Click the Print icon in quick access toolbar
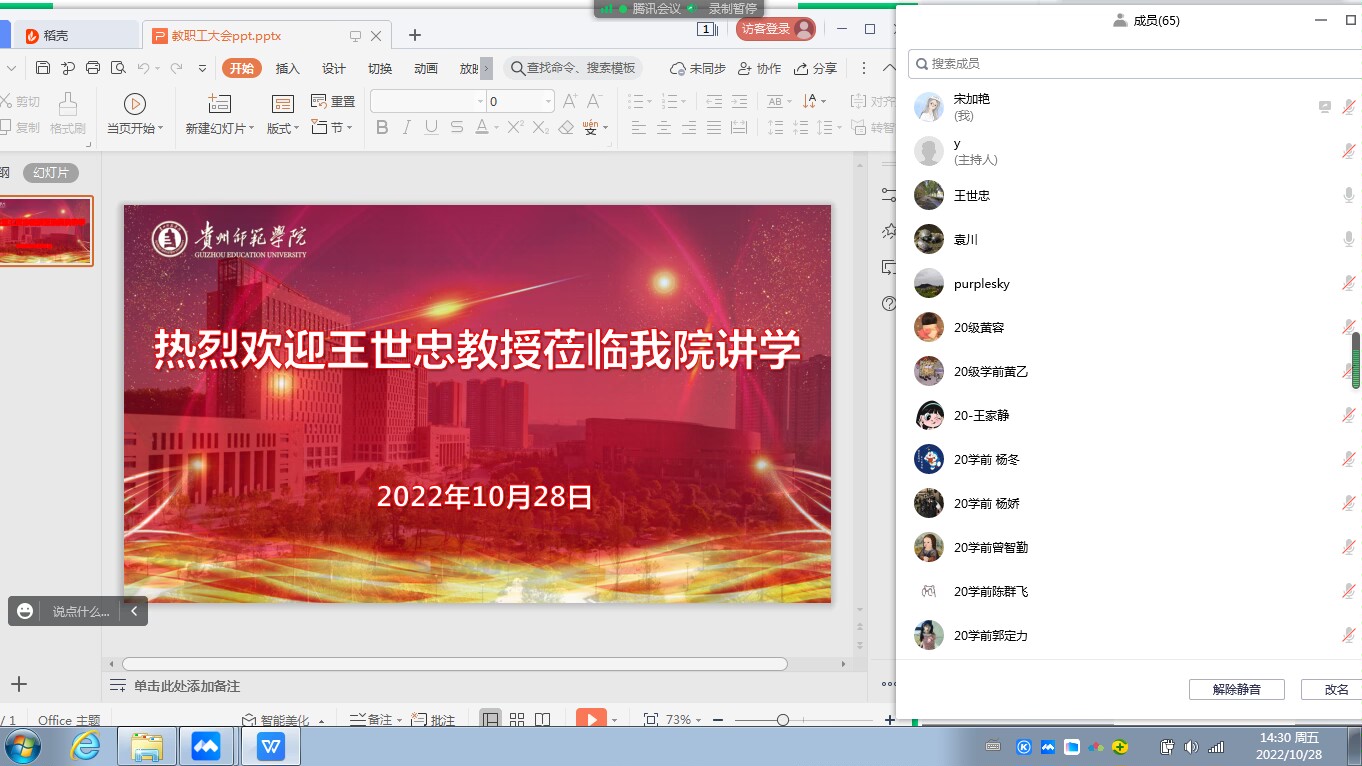The image size is (1362, 766). tap(93, 68)
